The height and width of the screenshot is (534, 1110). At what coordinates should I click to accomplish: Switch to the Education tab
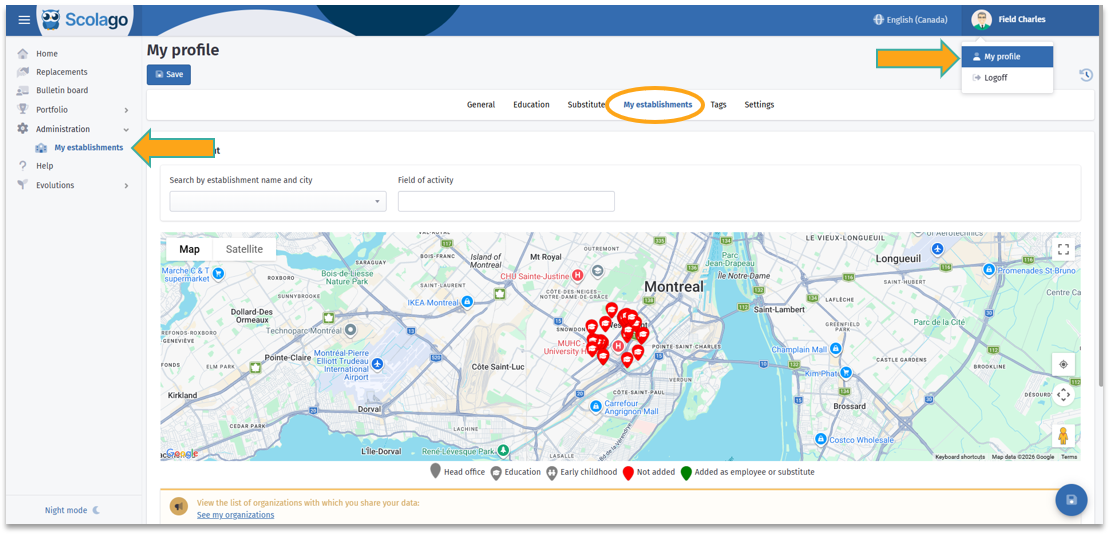[531, 105]
